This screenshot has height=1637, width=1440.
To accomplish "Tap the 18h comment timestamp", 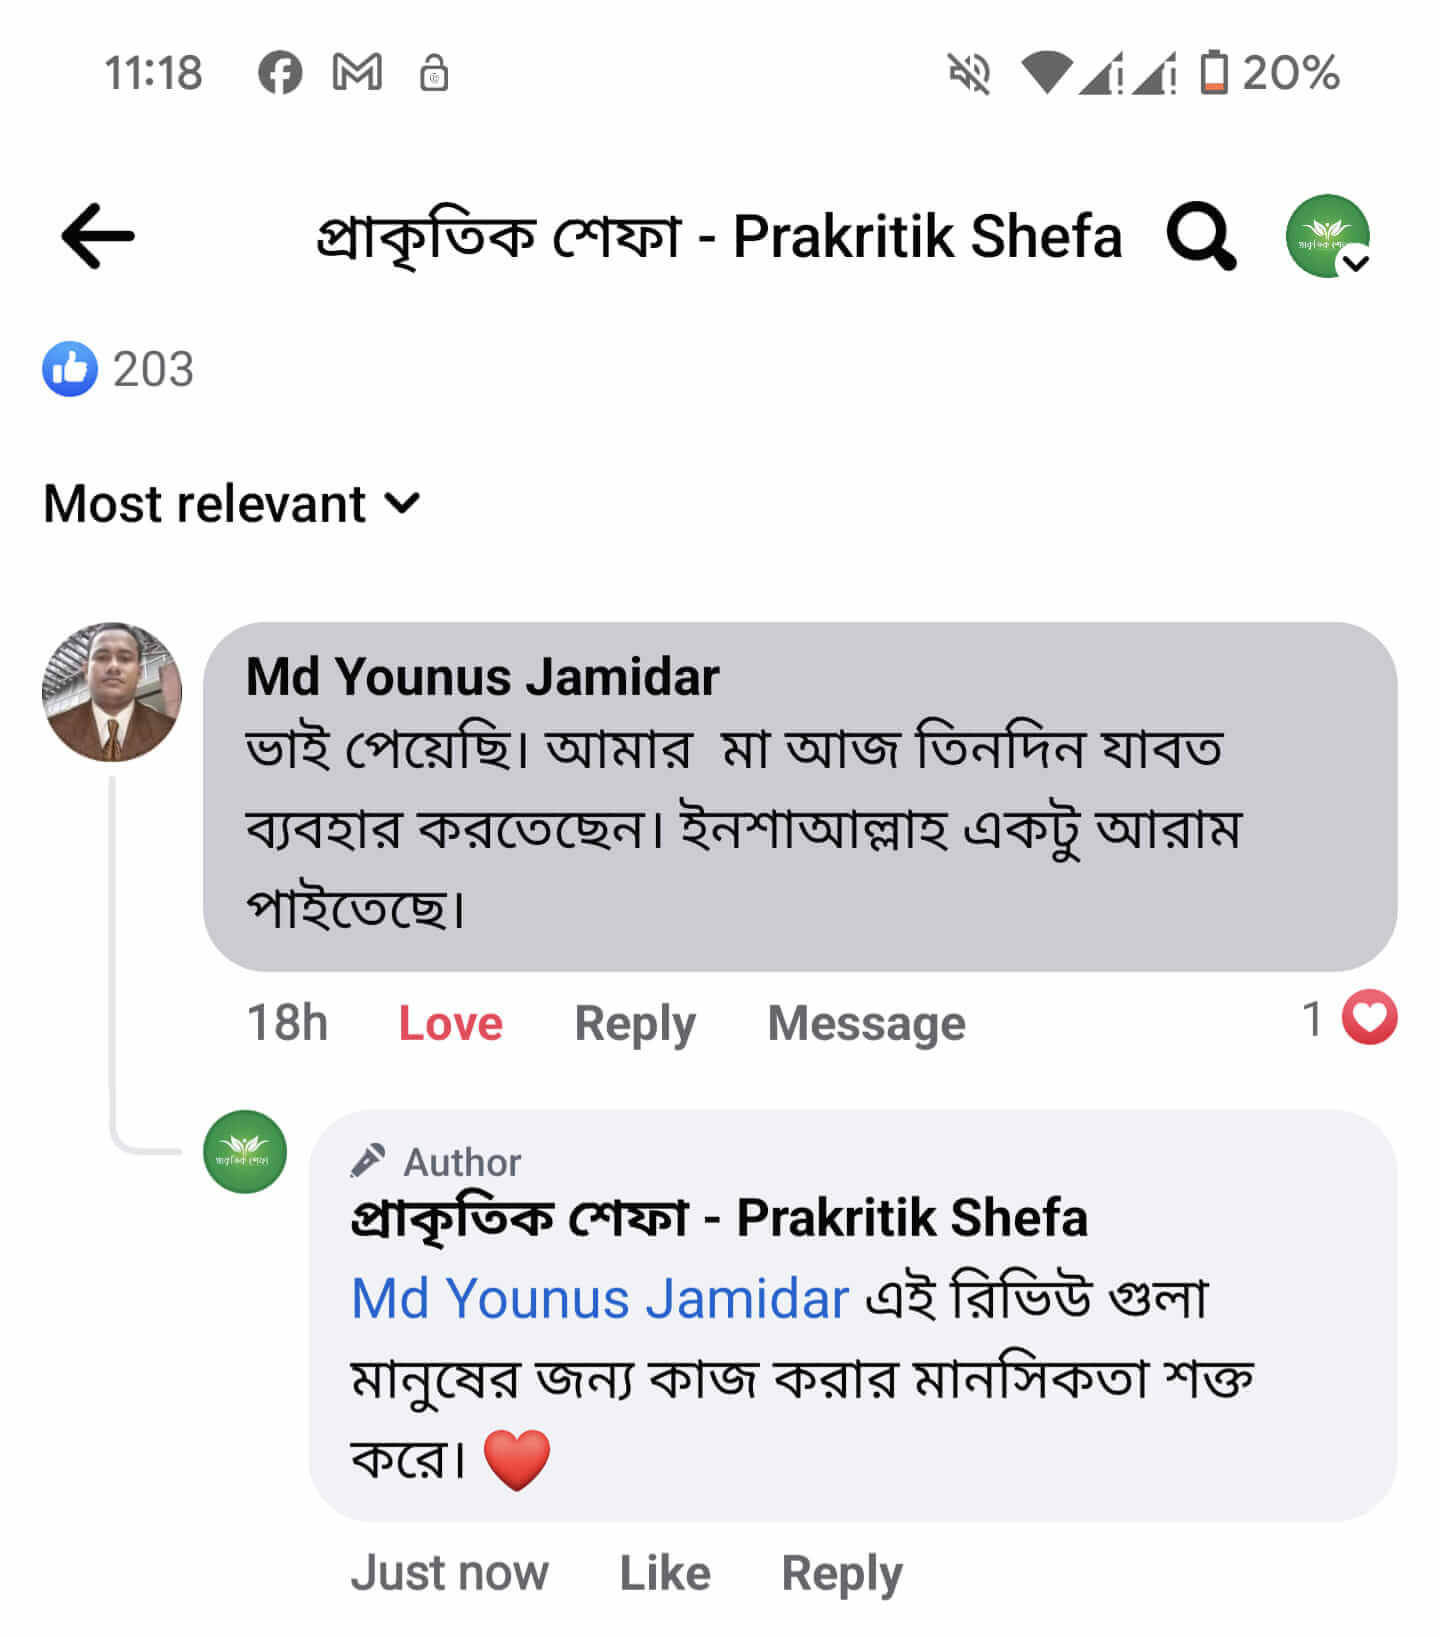I will coord(287,1023).
